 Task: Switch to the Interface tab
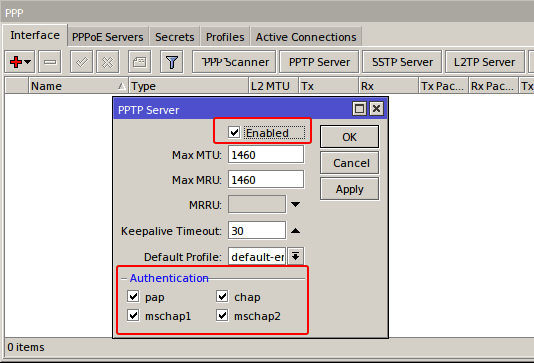pos(35,35)
